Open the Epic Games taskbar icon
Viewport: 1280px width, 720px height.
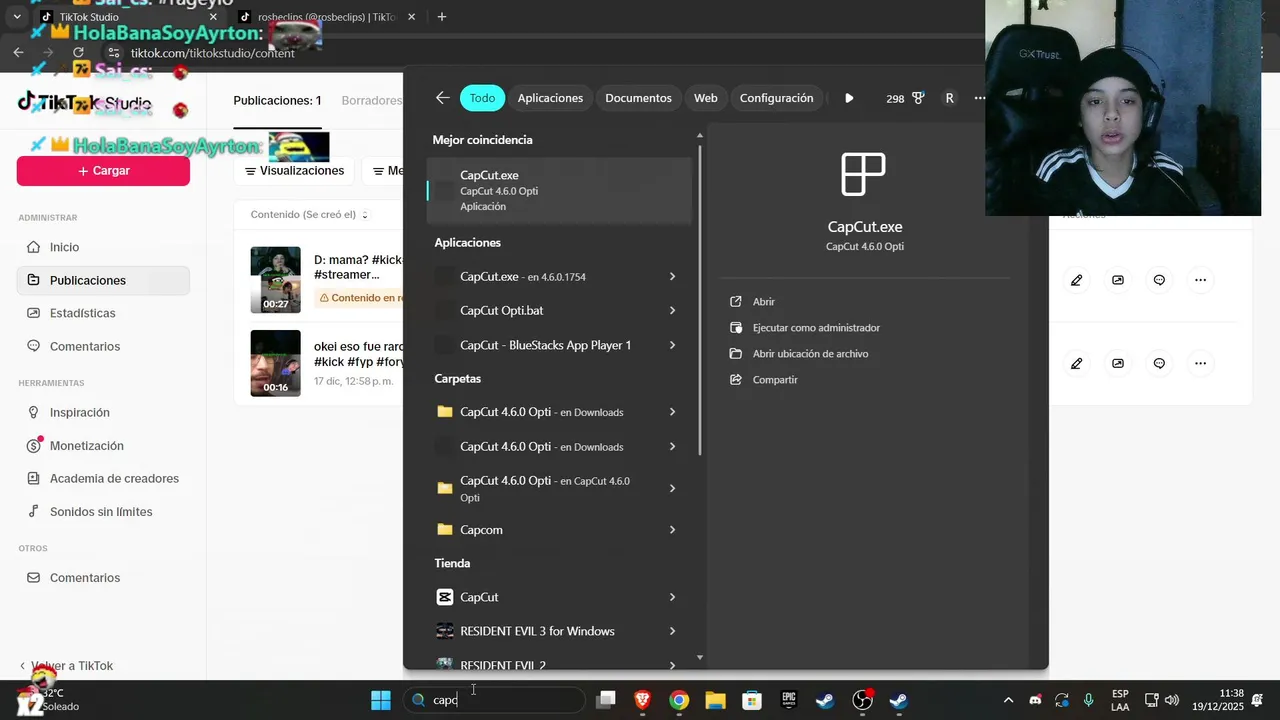[789, 700]
